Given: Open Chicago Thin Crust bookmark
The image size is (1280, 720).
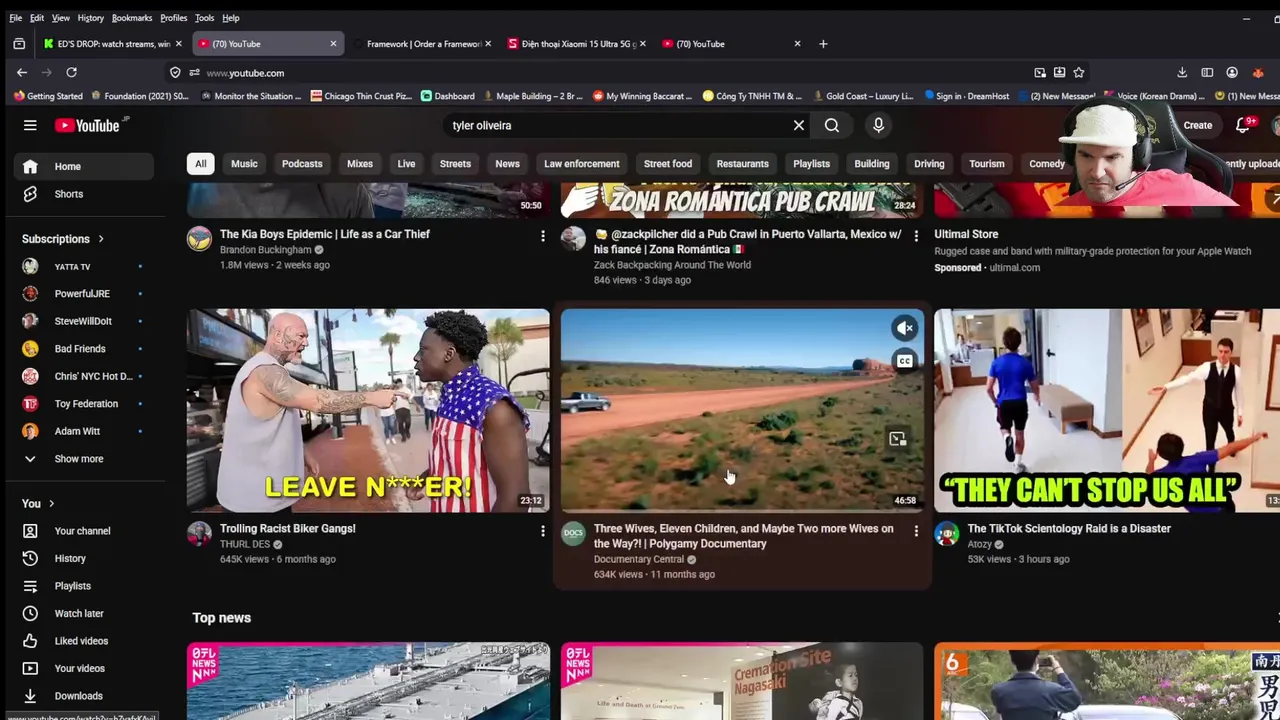Looking at the screenshot, I should click(361, 96).
